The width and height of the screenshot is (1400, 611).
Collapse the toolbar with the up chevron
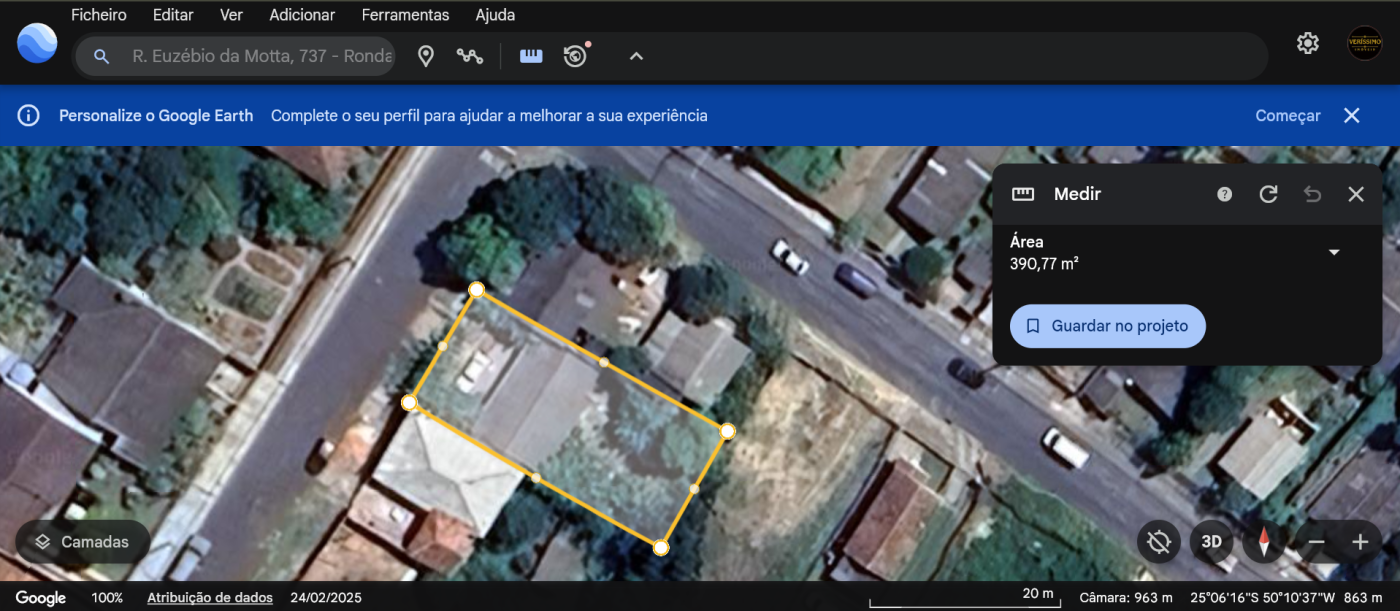click(x=636, y=56)
